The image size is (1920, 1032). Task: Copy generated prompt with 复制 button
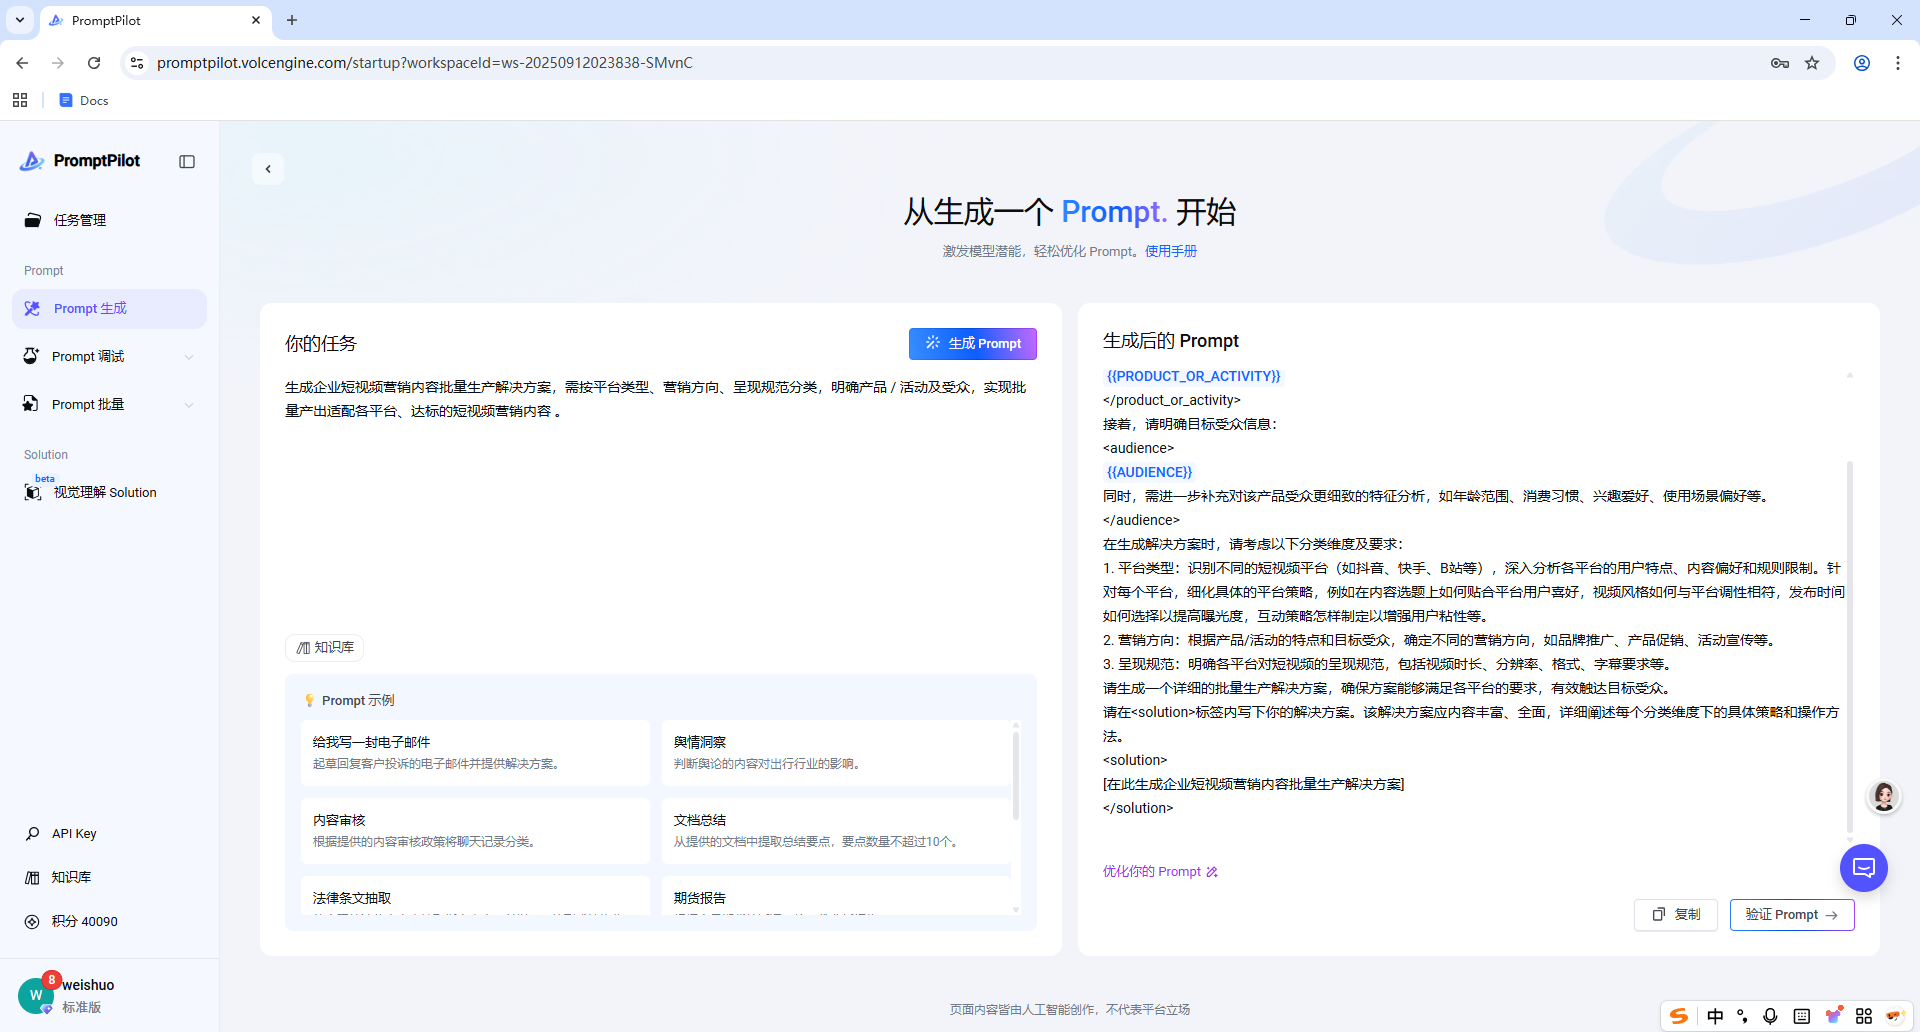[1676, 915]
